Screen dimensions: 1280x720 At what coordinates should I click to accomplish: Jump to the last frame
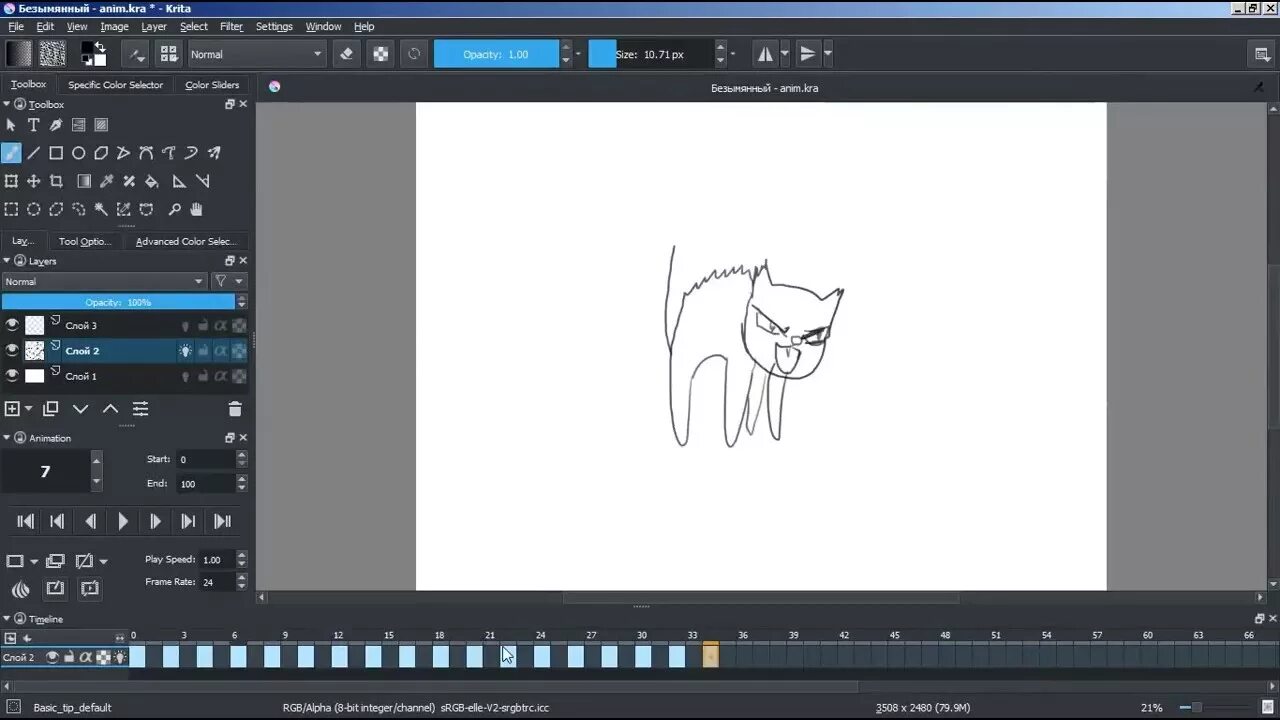pyautogui.click(x=222, y=521)
